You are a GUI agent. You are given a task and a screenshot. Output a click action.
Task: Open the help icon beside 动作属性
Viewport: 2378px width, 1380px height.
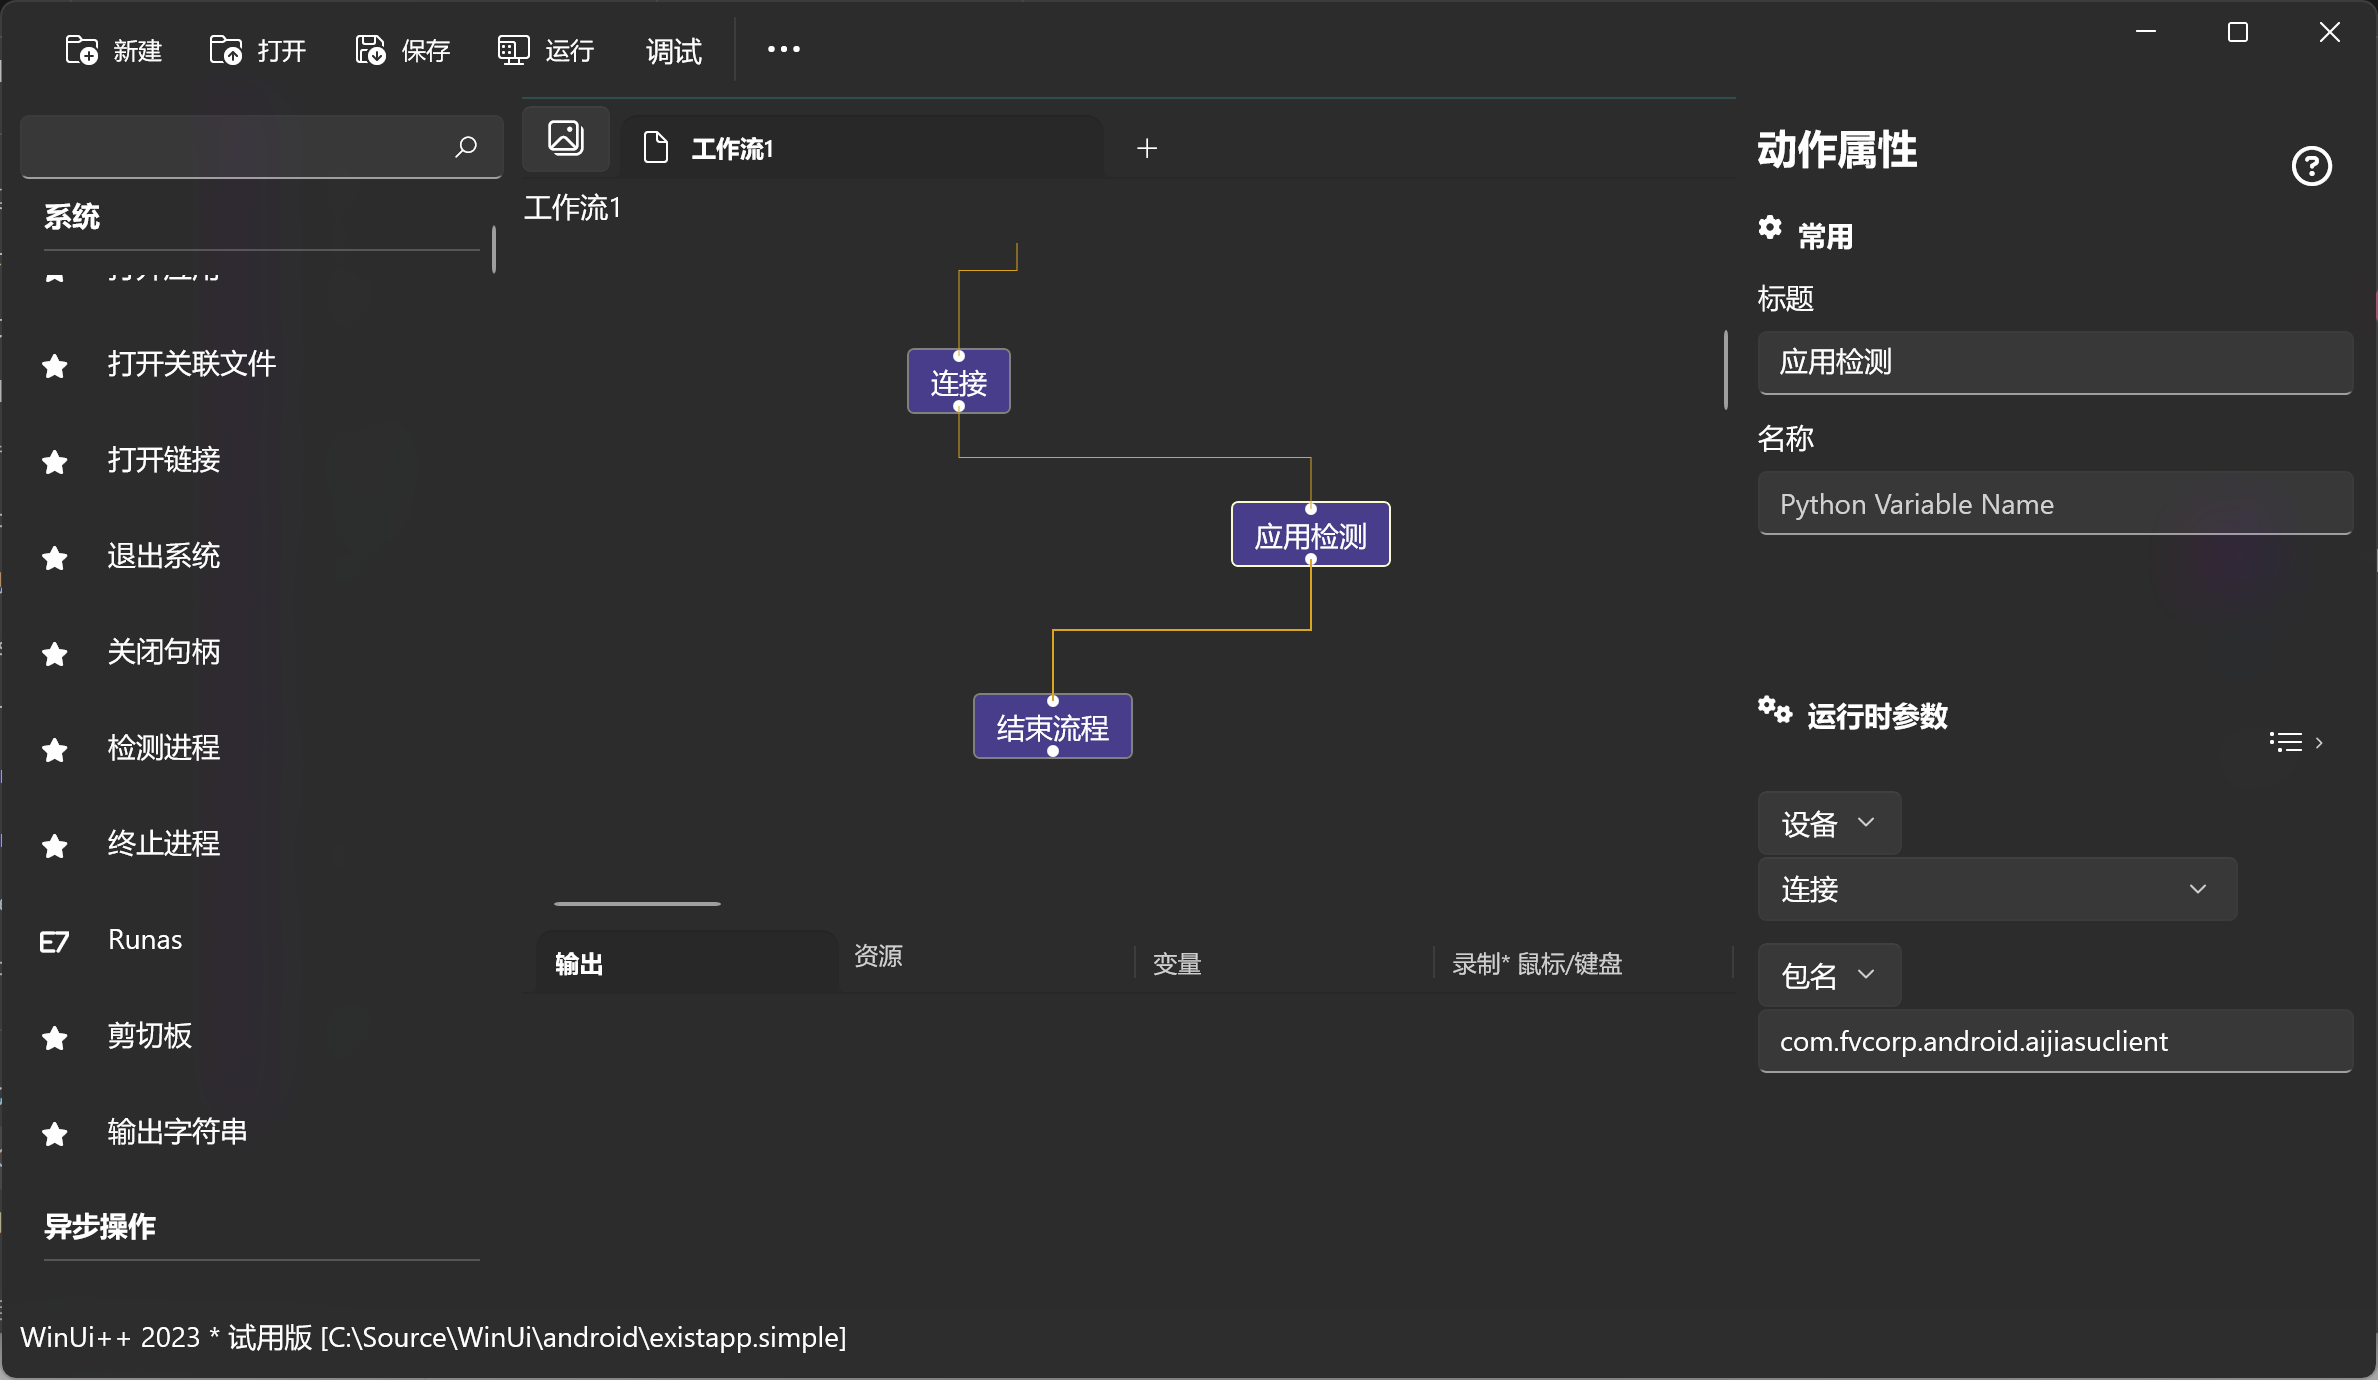tap(2311, 165)
